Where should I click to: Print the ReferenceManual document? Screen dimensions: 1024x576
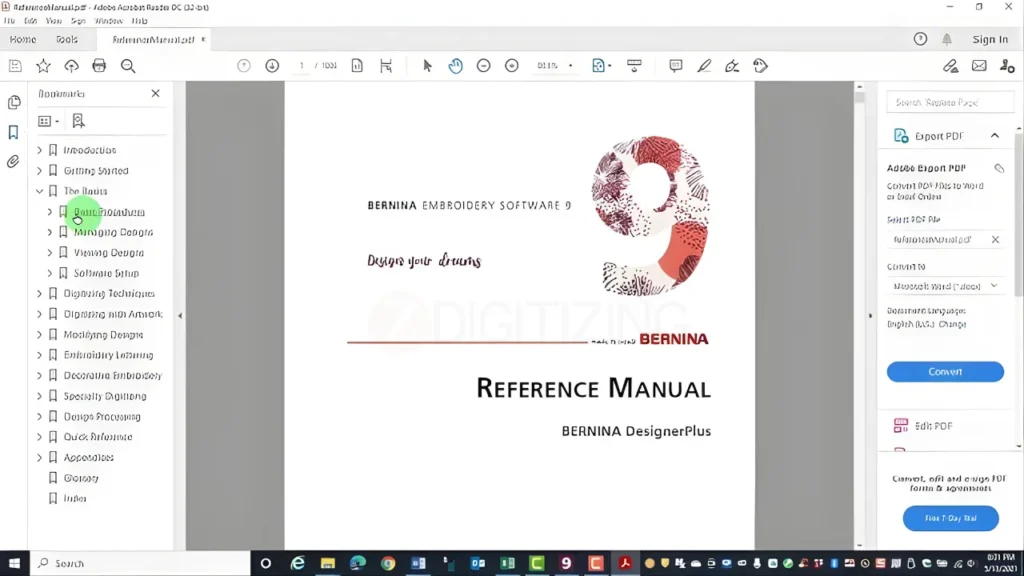point(99,65)
